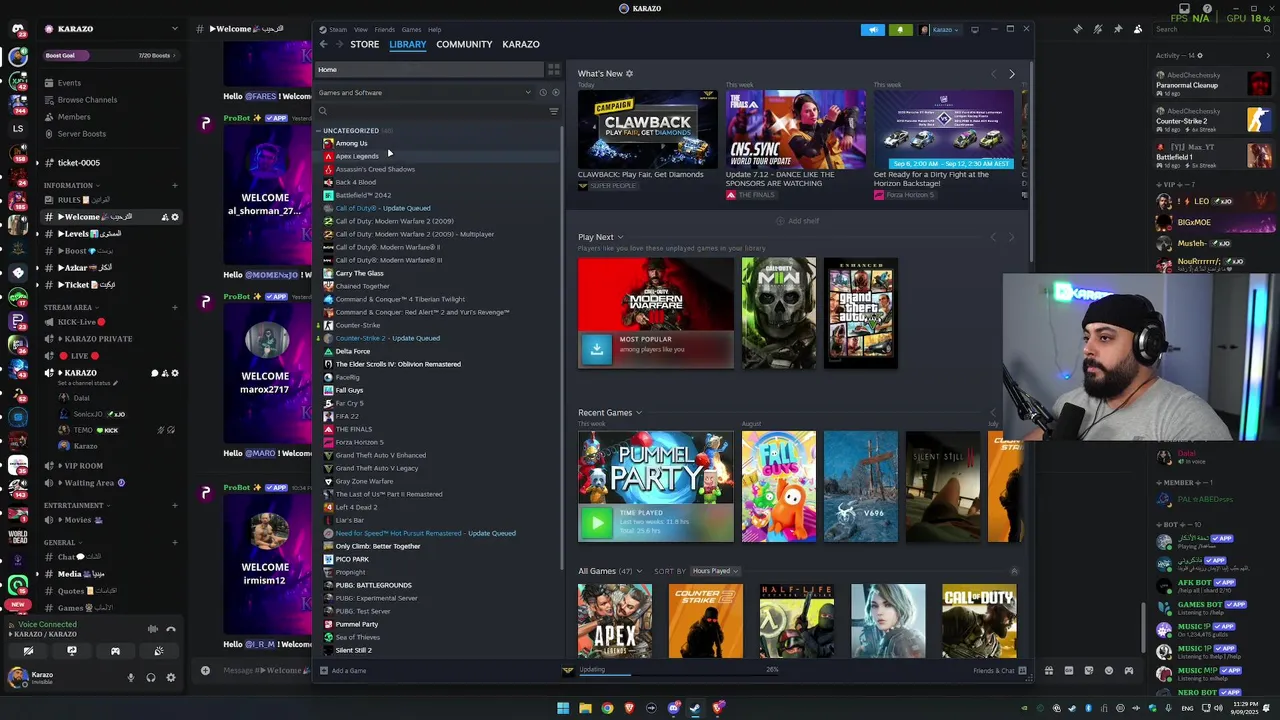1280x720 pixels.
Task: Start an activity in Discord voice panel
Action: pos(115,651)
